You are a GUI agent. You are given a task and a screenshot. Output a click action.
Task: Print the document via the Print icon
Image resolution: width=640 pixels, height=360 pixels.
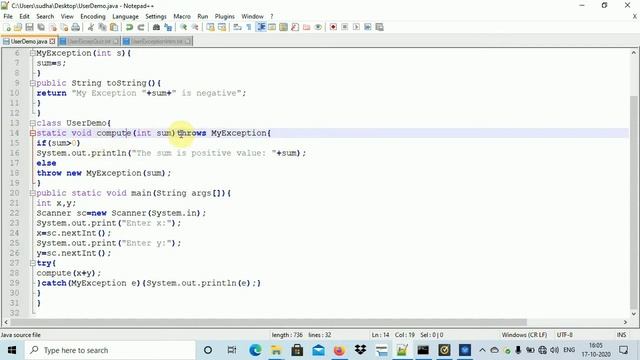76,27
